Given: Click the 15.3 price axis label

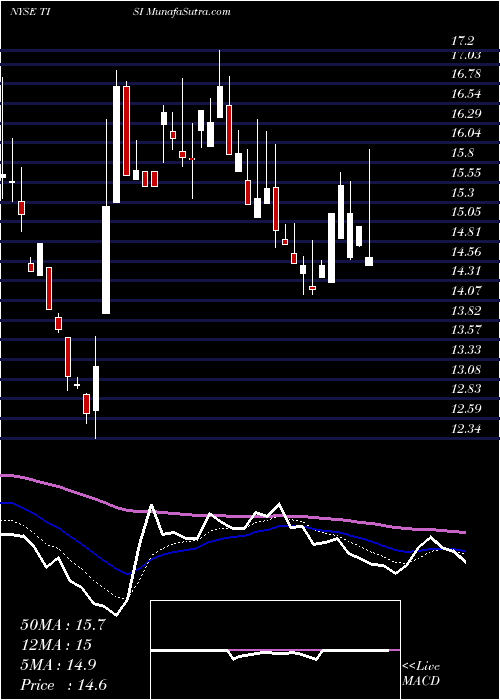Looking at the screenshot, I should tap(462, 192).
